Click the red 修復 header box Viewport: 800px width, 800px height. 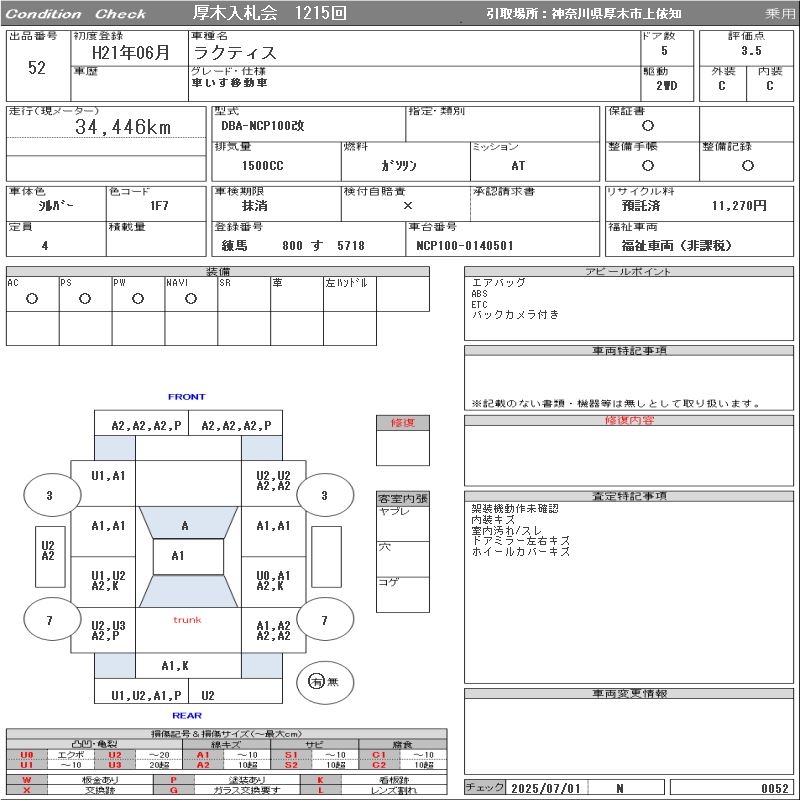[x=402, y=423]
